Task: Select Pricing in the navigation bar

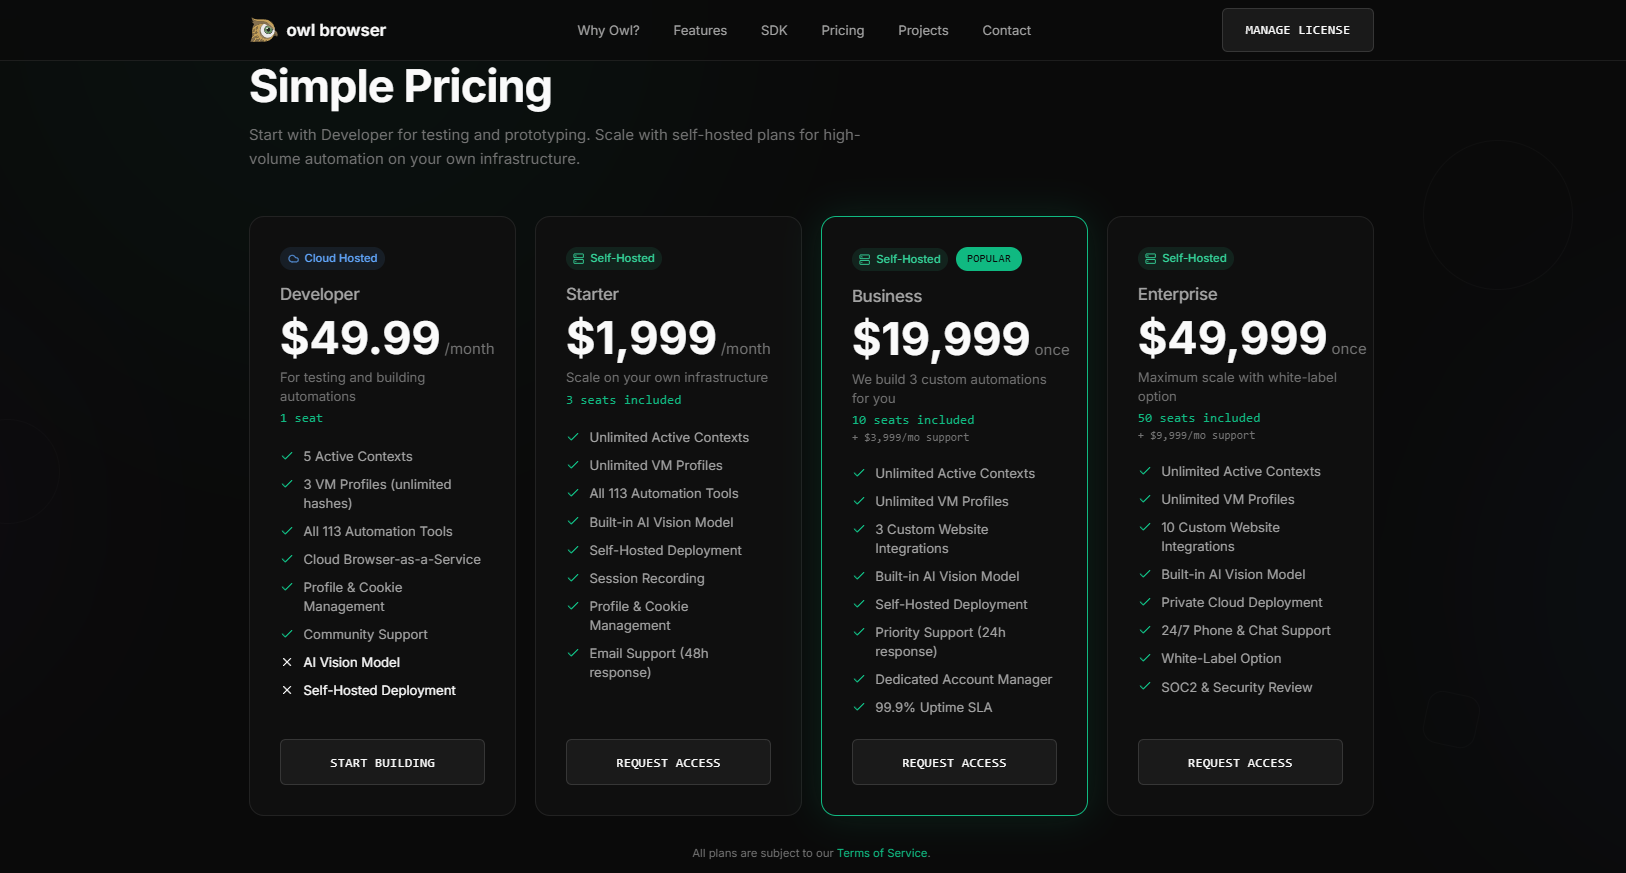Action: [x=842, y=30]
